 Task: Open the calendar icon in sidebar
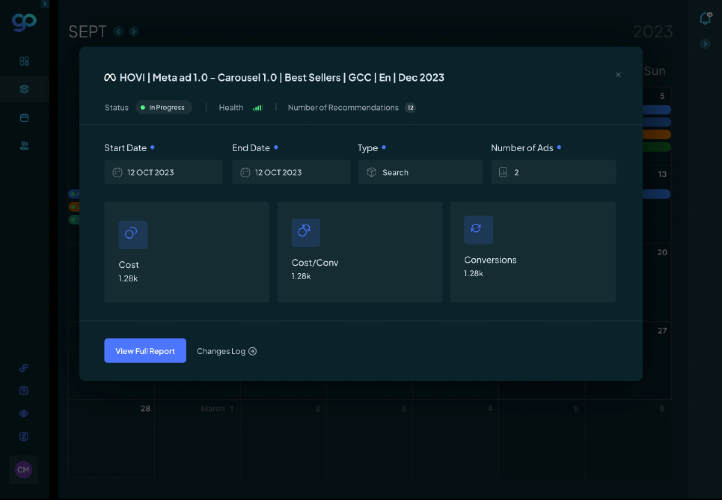coord(24,117)
